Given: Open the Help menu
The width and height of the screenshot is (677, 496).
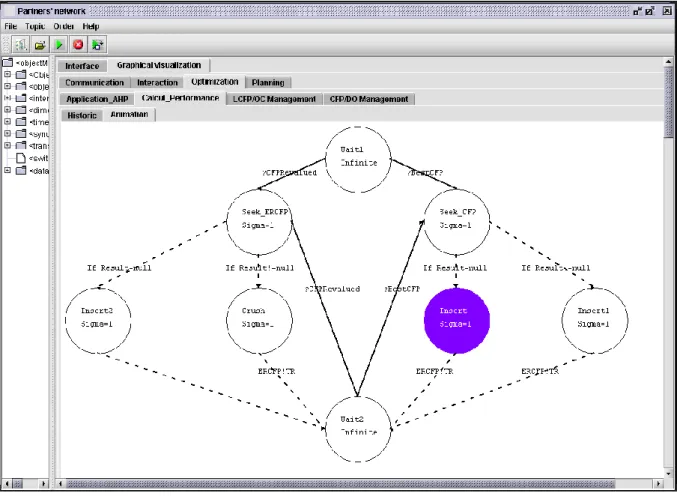Looking at the screenshot, I should [x=91, y=26].
